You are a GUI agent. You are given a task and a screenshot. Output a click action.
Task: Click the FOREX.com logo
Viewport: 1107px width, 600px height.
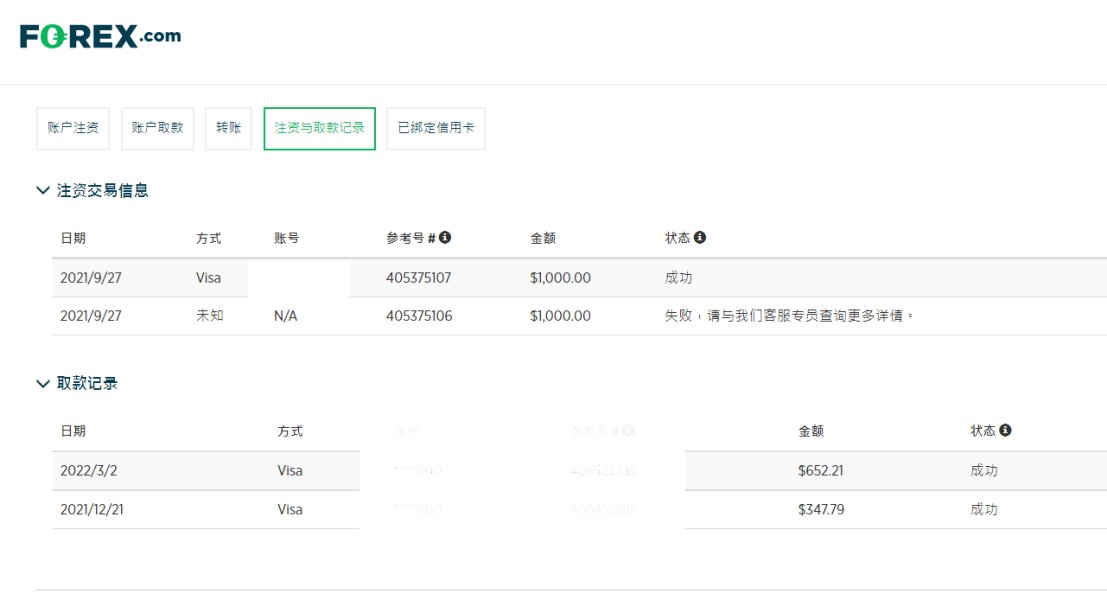100,37
